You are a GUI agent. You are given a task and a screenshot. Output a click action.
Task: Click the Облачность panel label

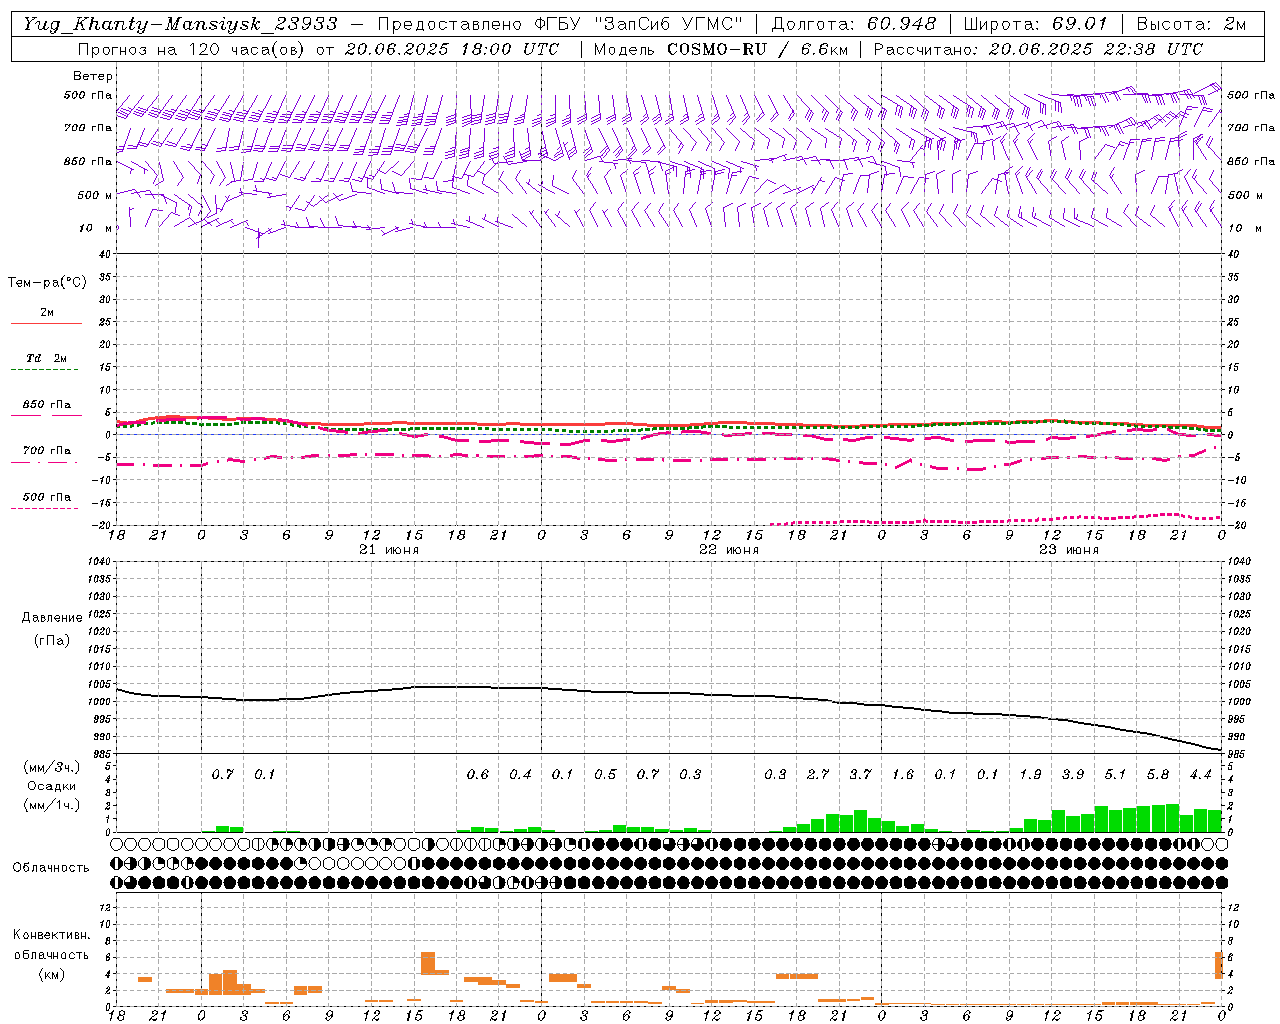(x=51, y=868)
